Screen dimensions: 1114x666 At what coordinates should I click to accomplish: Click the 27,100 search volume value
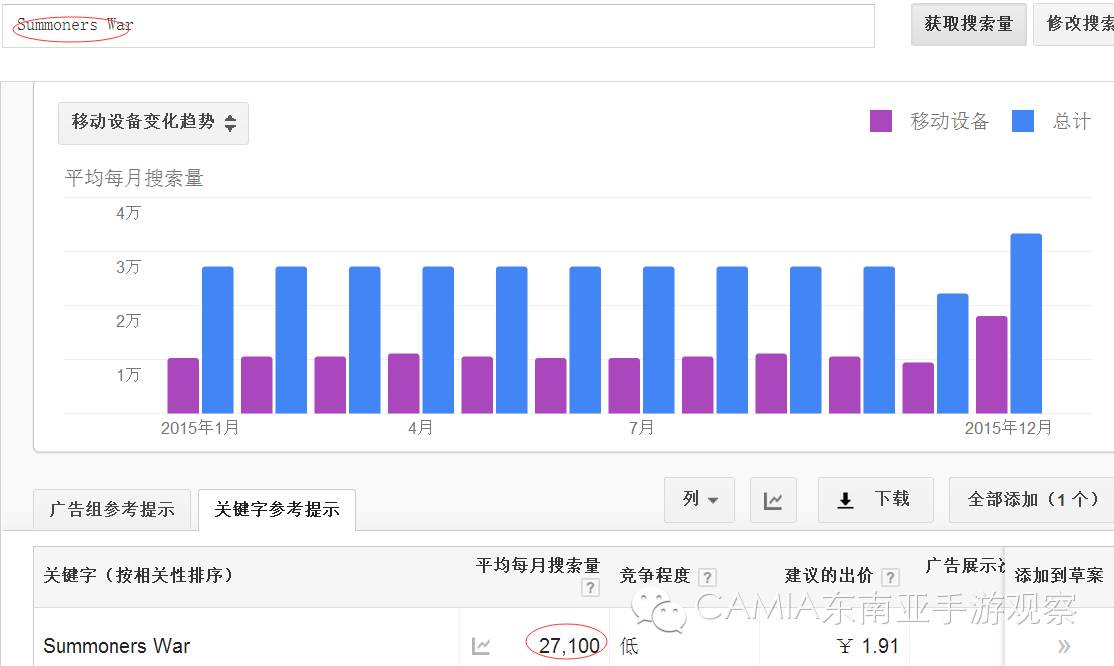[x=569, y=645]
